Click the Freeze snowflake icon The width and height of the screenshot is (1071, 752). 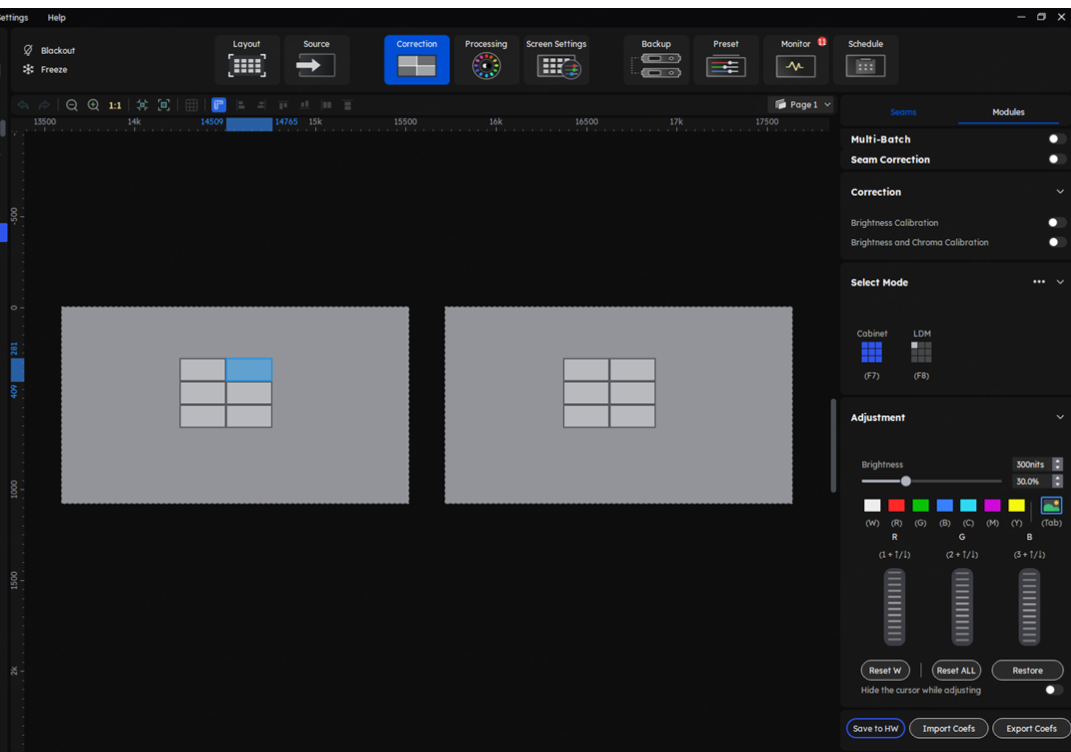pyautogui.click(x=28, y=70)
